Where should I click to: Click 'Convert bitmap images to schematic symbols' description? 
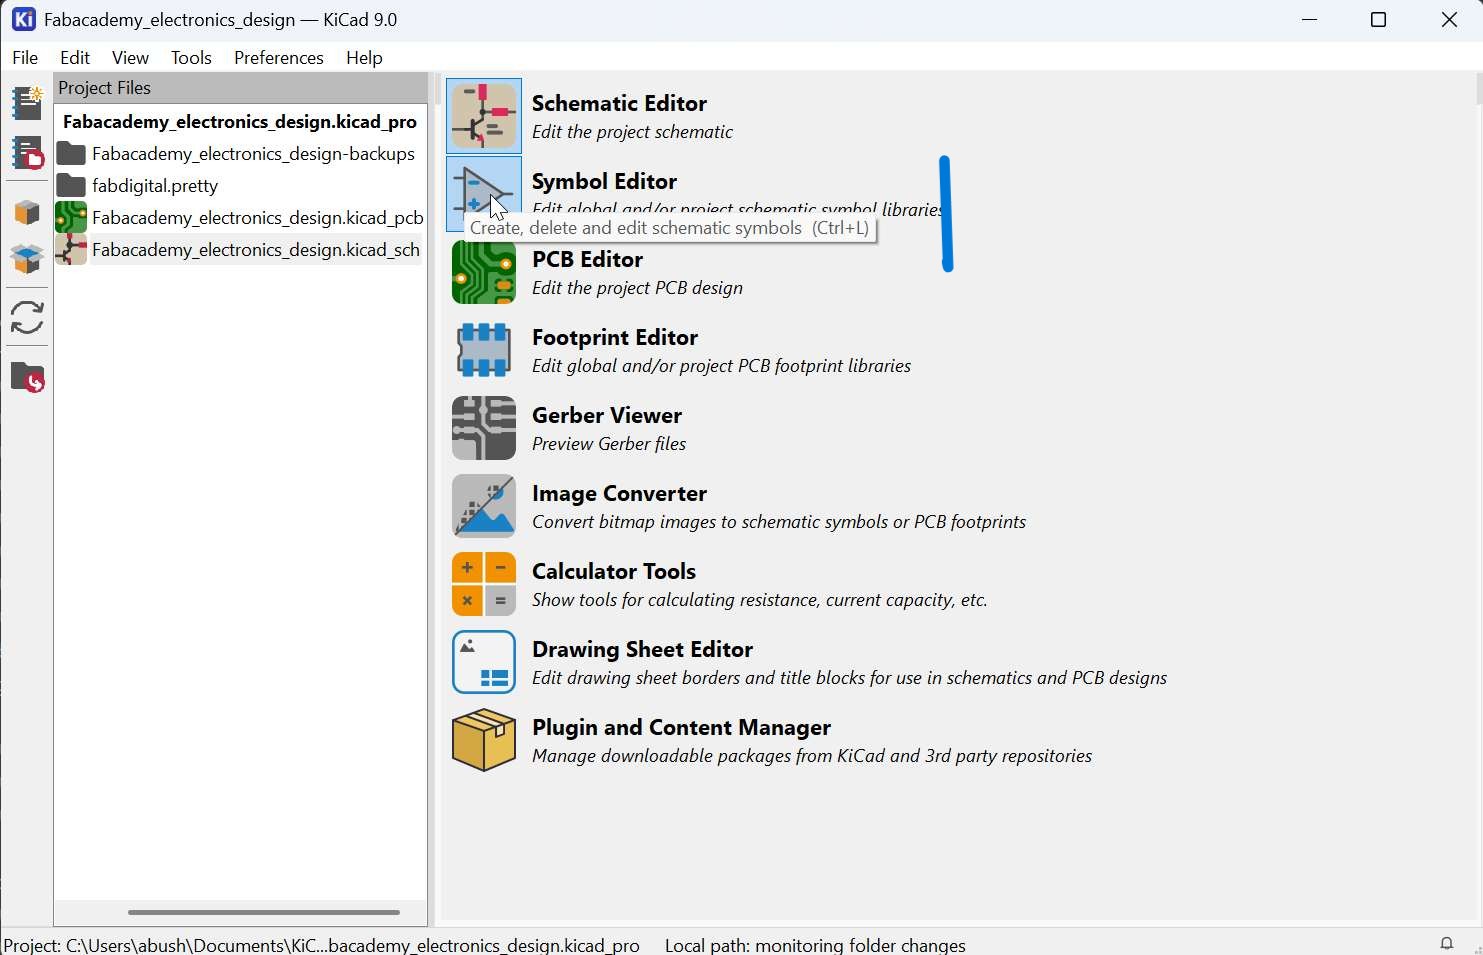click(779, 522)
